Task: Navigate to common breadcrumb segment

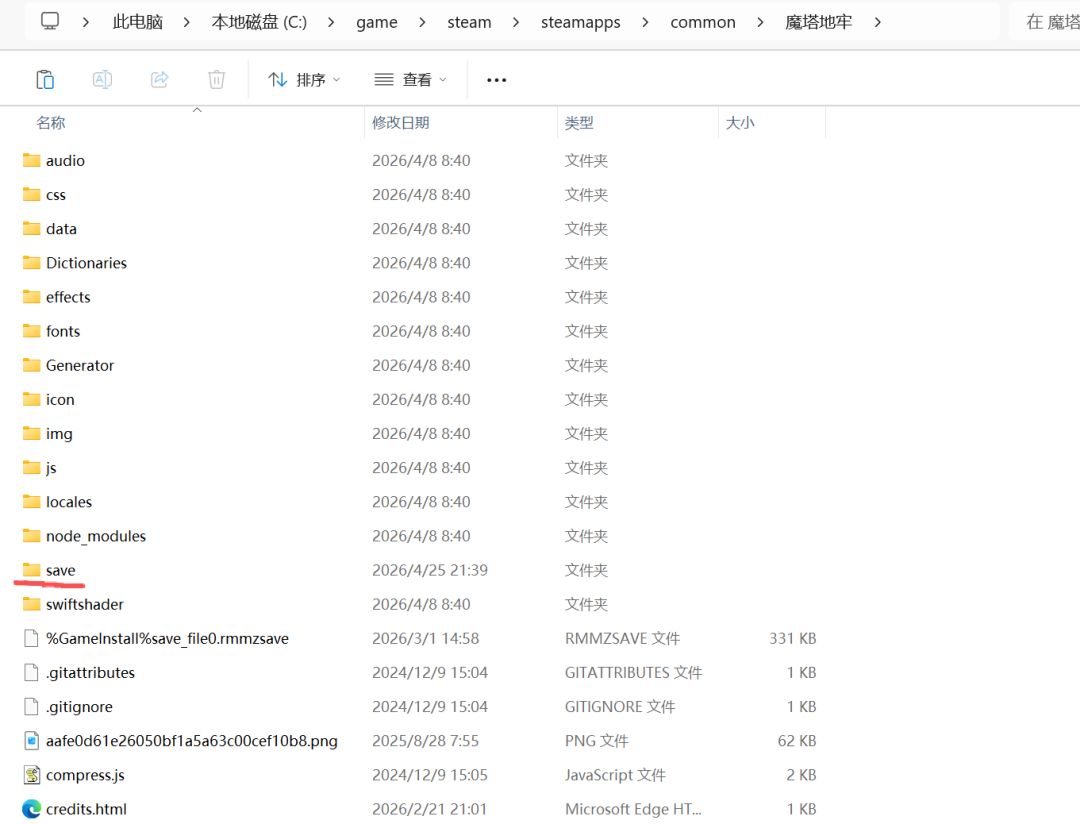Action: point(703,22)
